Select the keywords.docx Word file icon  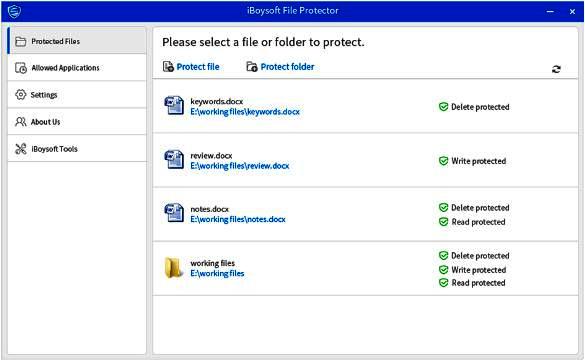click(x=174, y=105)
